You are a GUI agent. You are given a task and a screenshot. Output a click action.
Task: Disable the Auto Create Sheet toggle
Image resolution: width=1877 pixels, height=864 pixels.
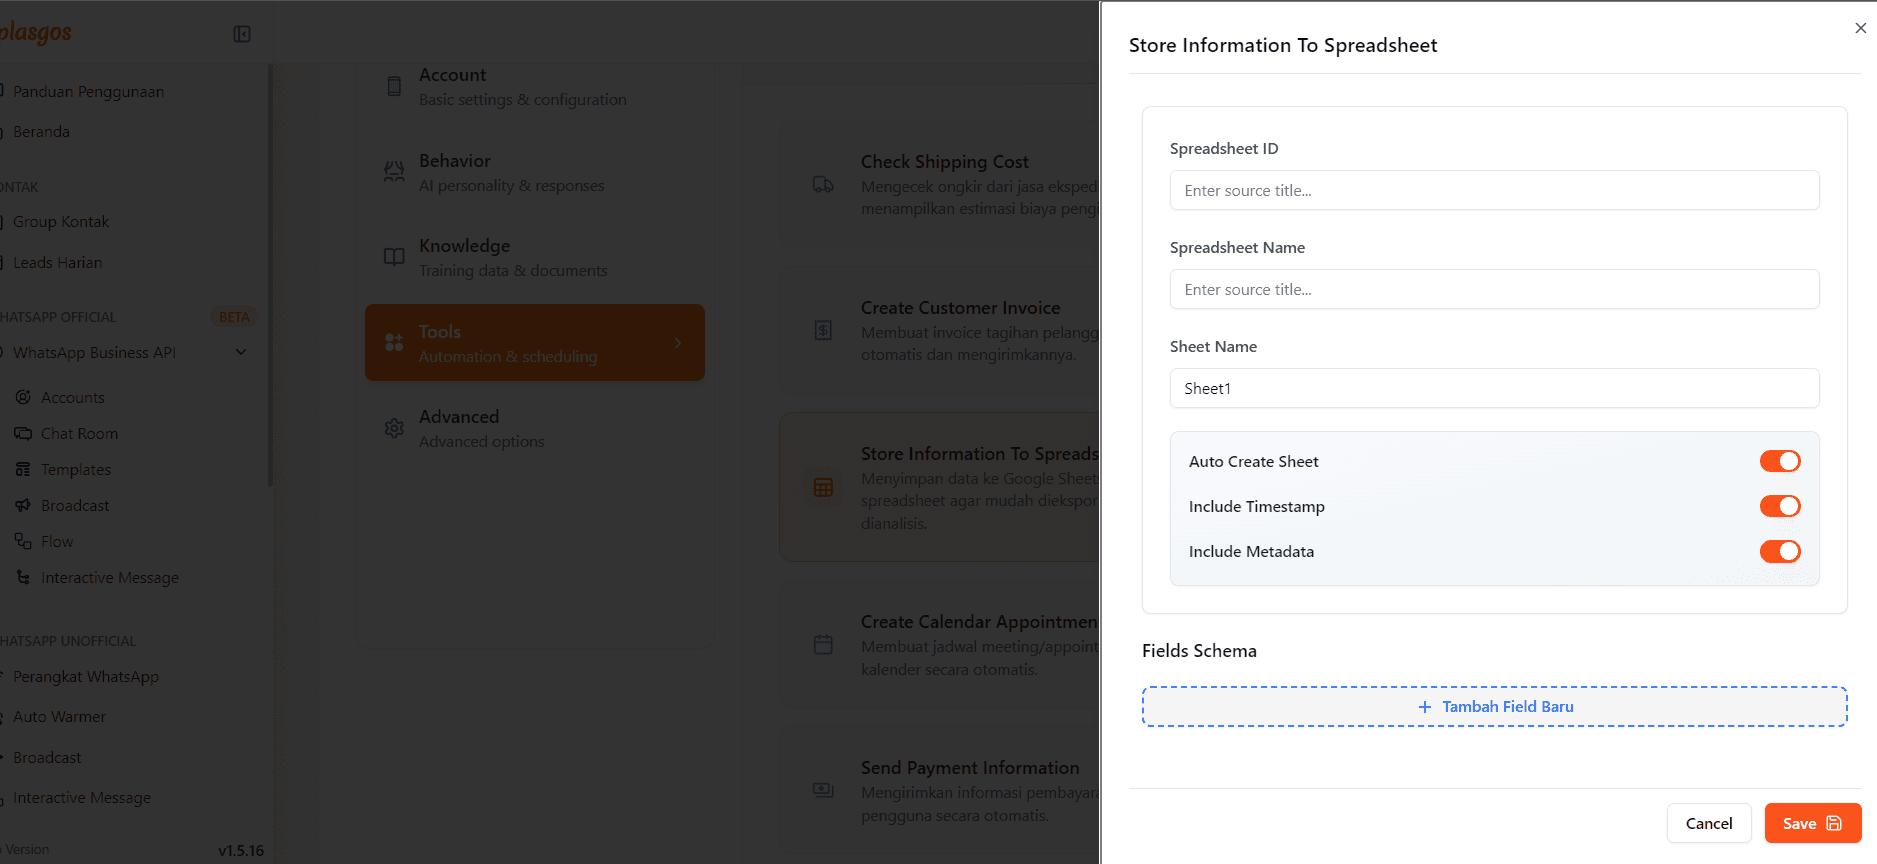[x=1779, y=461]
